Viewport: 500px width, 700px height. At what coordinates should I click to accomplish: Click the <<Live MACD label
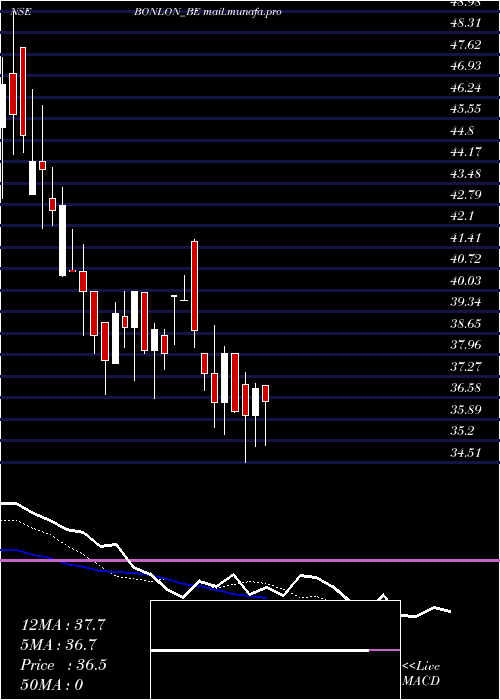(421, 674)
